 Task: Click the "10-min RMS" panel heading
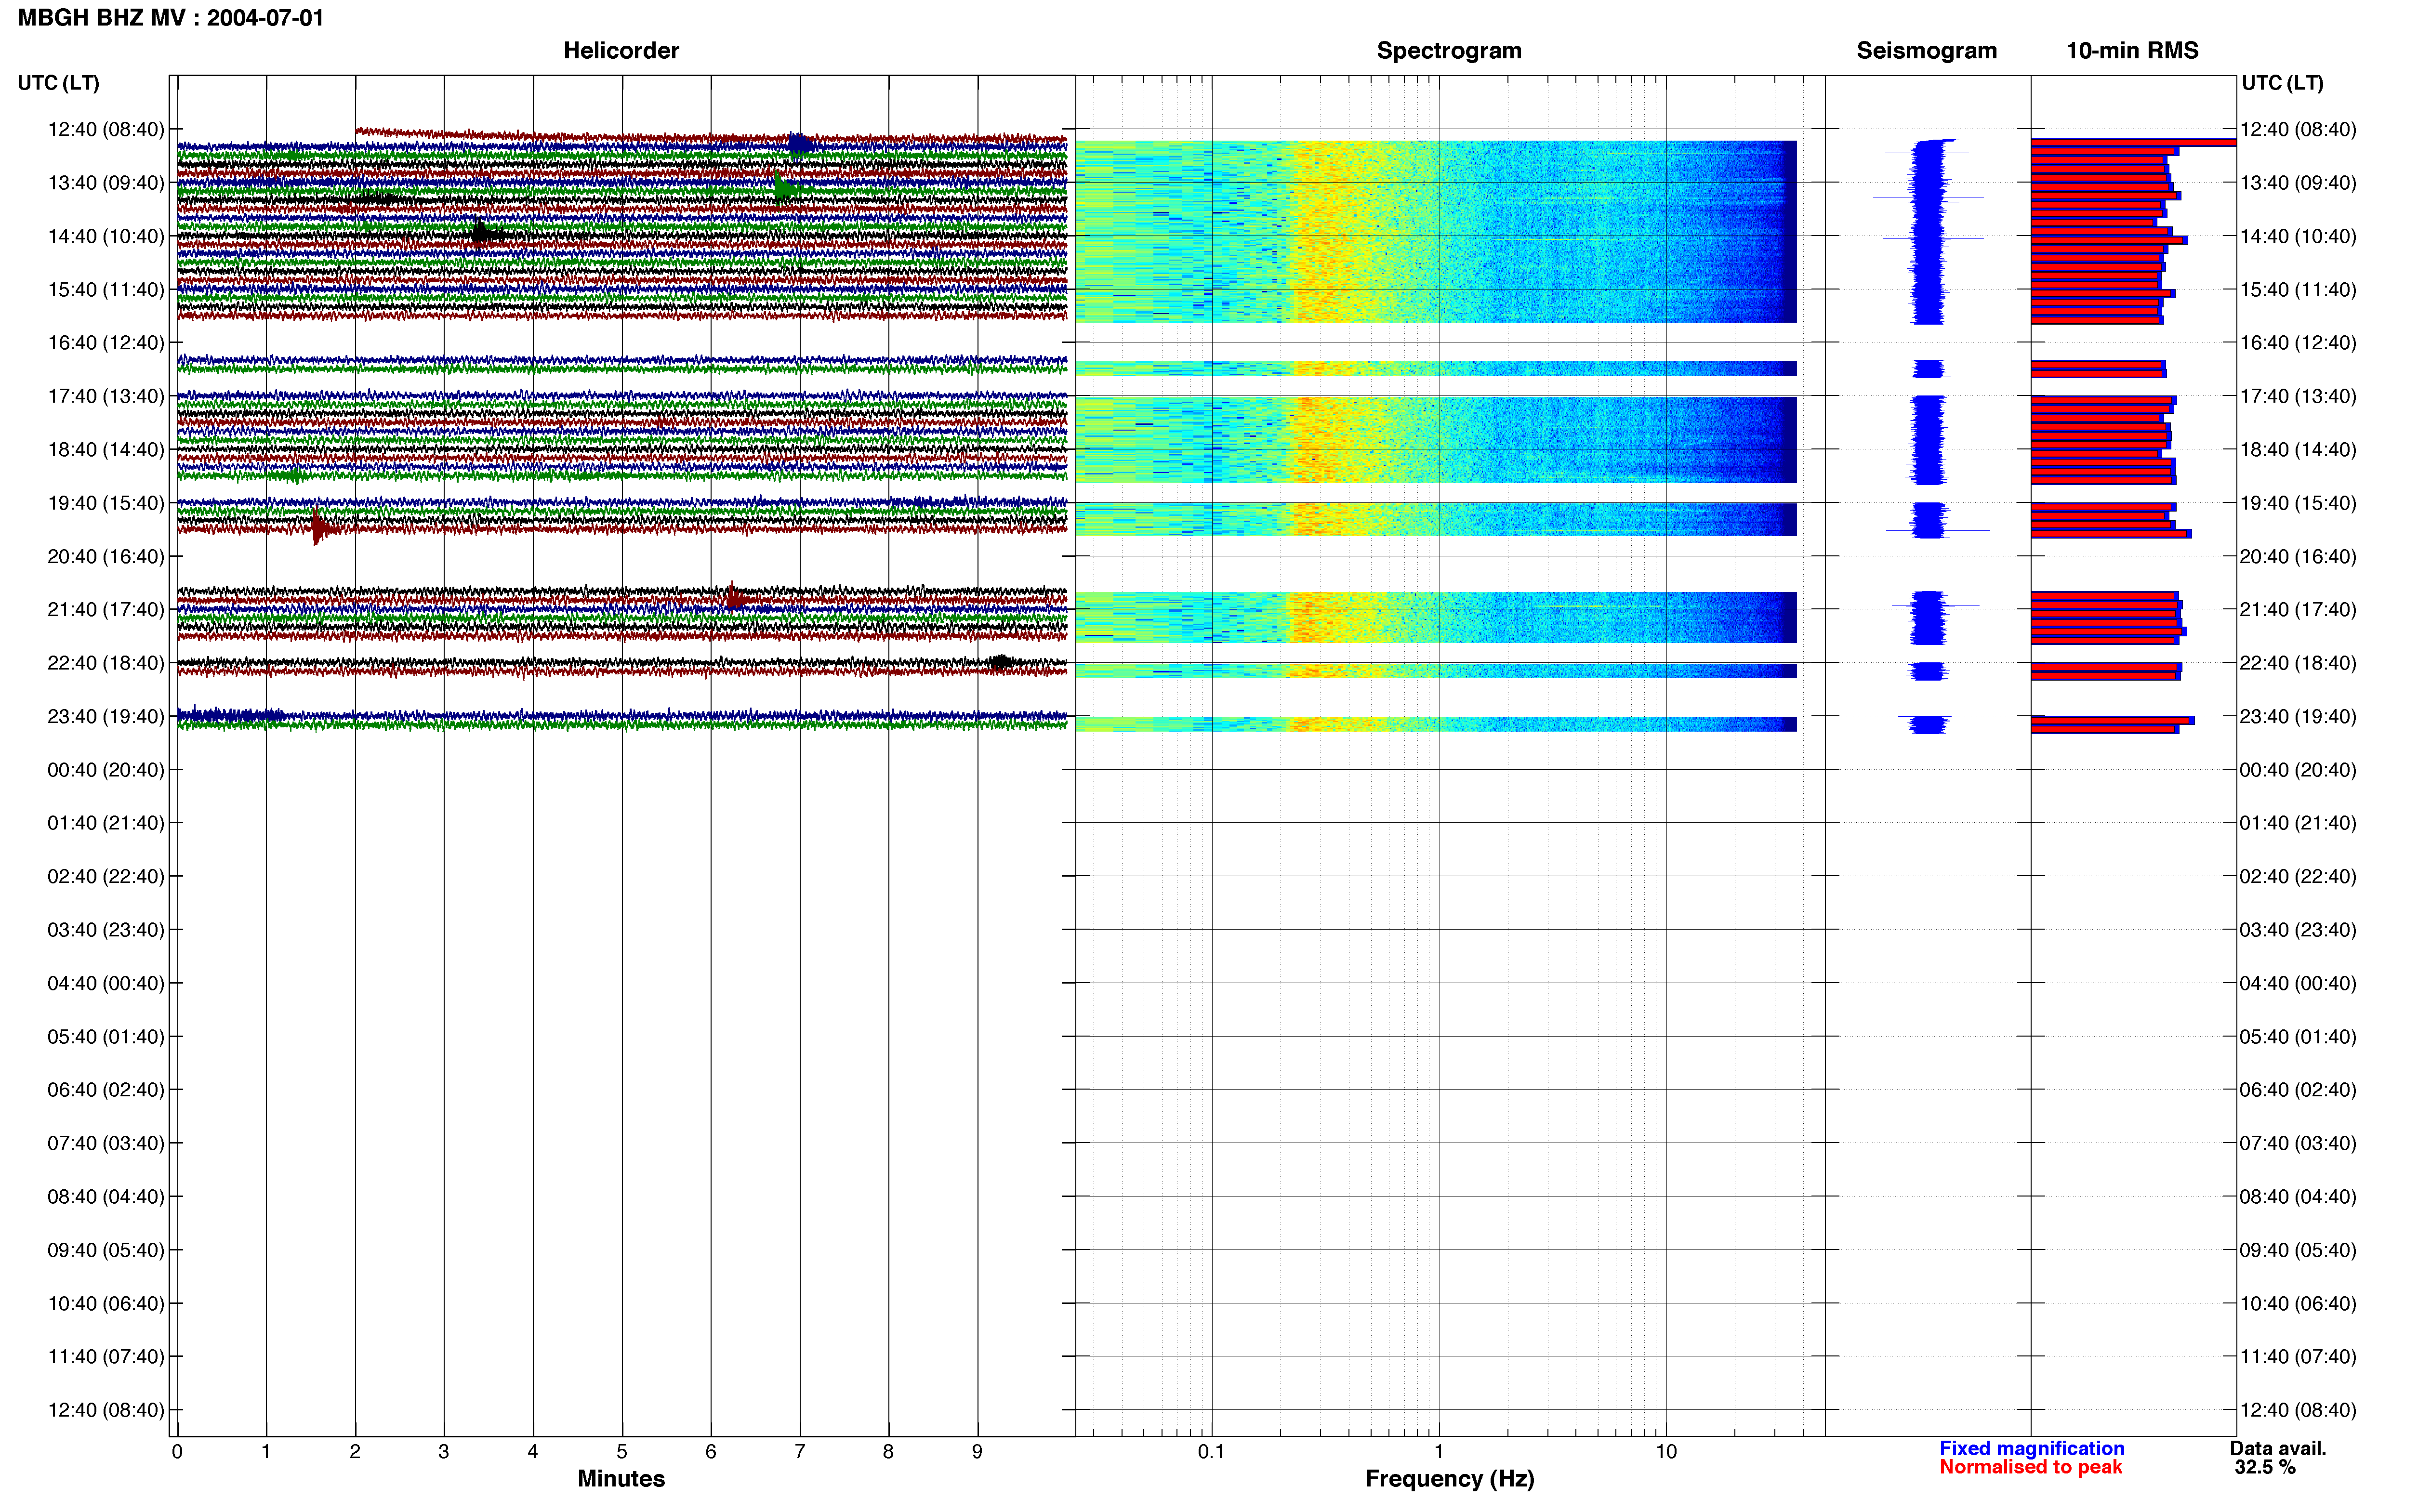click(2132, 51)
